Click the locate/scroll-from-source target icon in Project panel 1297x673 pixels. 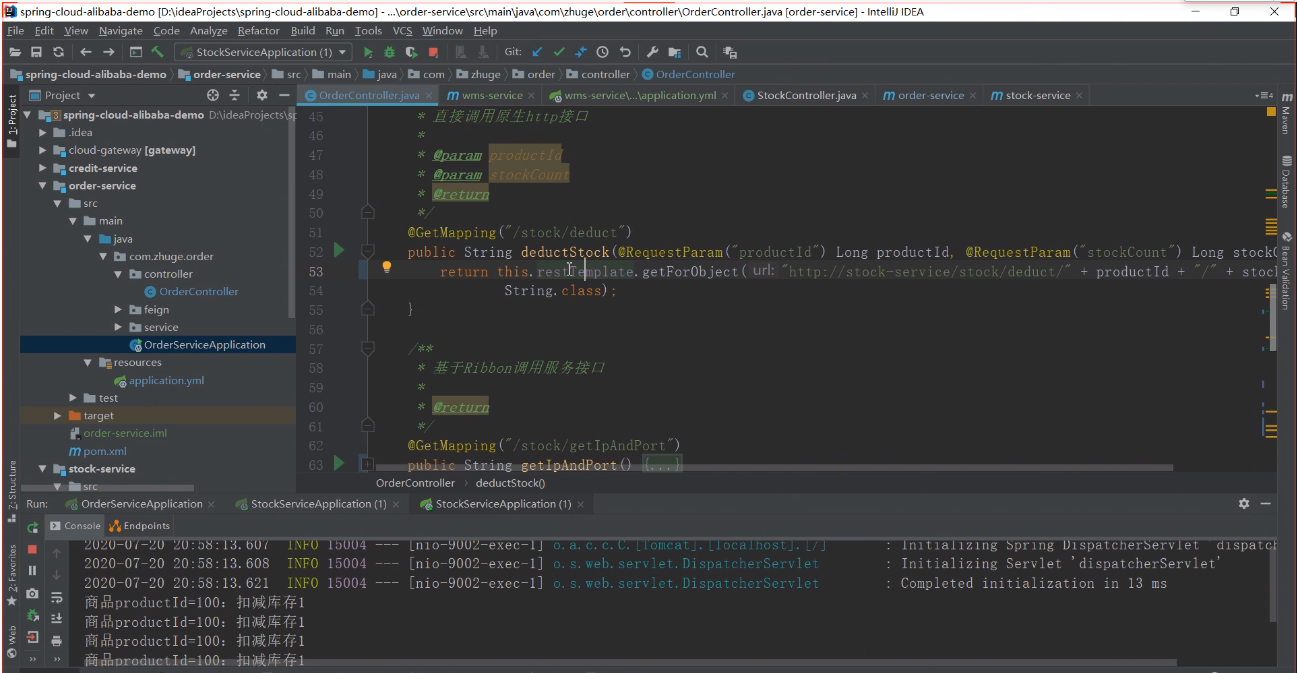point(212,95)
